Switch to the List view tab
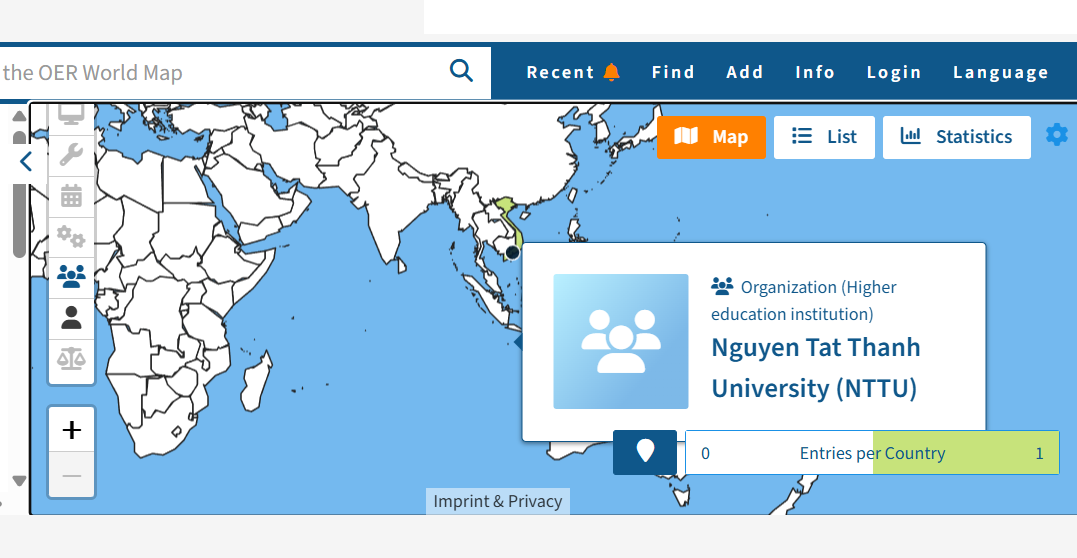1077x558 pixels. pos(824,137)
